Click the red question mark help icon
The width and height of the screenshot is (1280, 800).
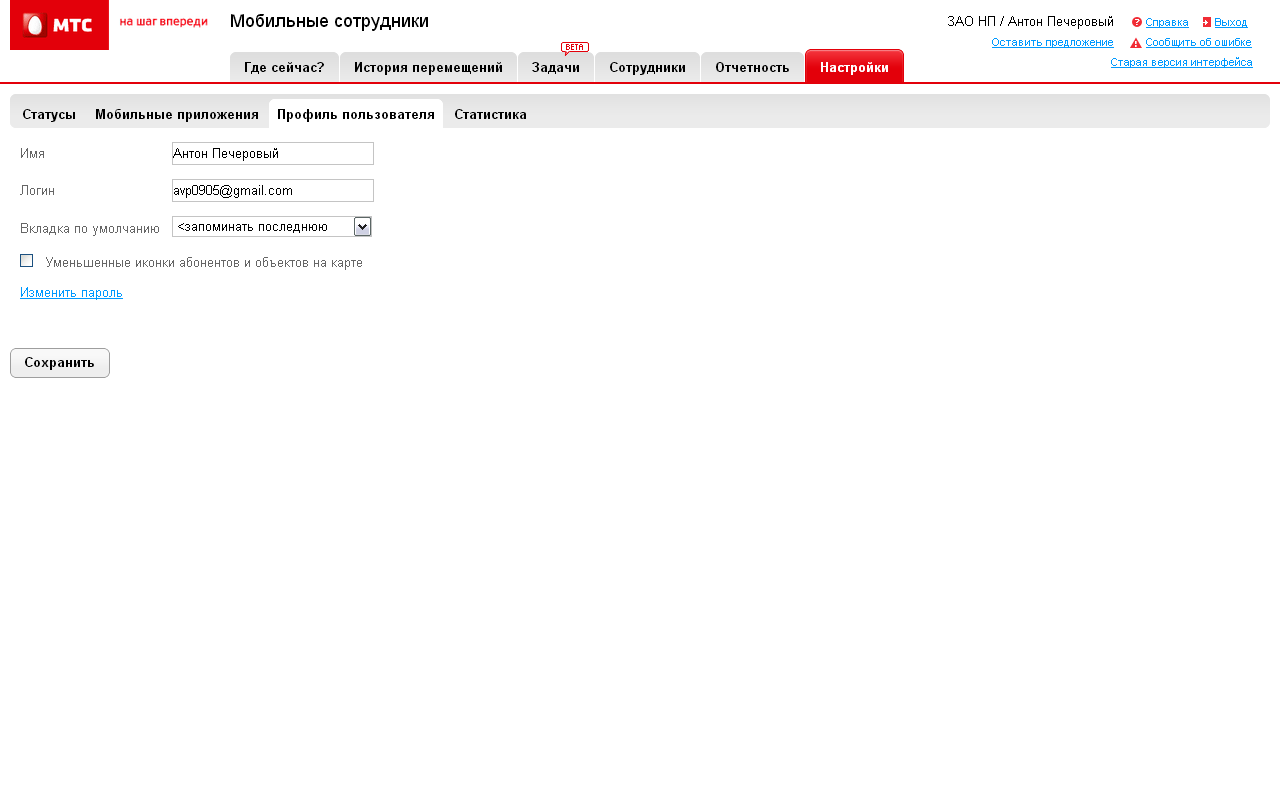[1137, 22]
